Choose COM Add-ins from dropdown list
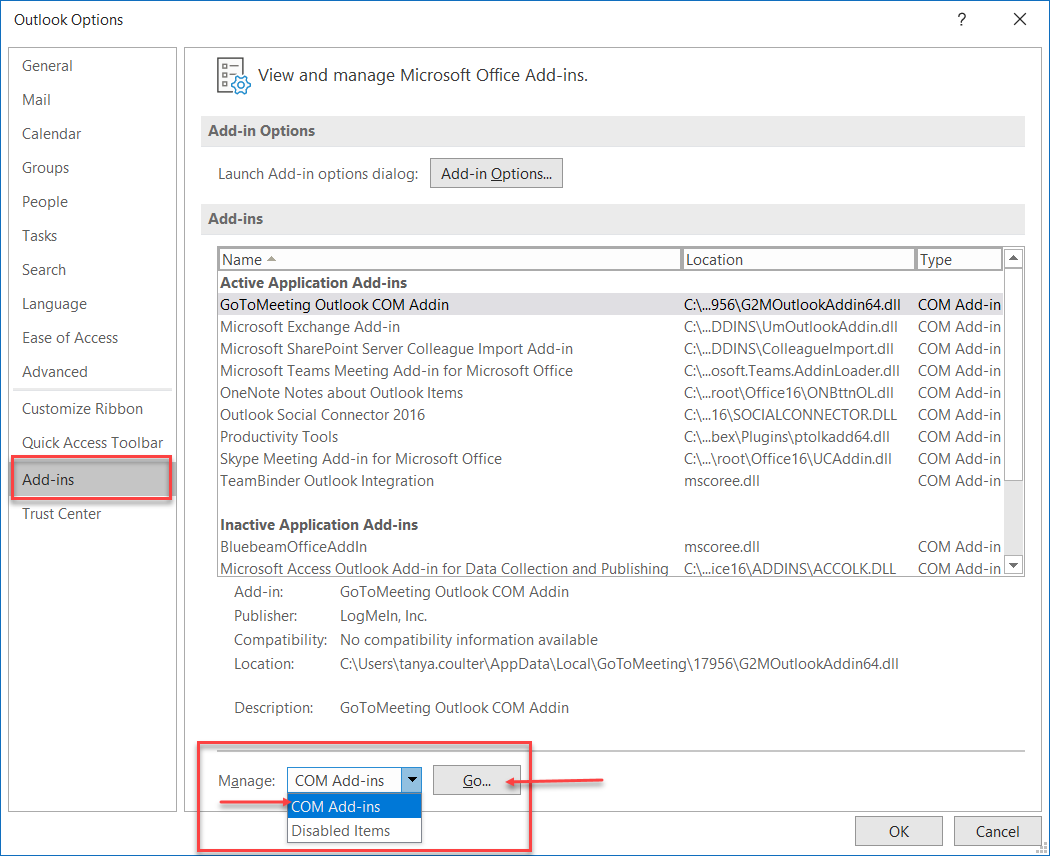Viewport: 1050px width, 856px height. [354, 806]
